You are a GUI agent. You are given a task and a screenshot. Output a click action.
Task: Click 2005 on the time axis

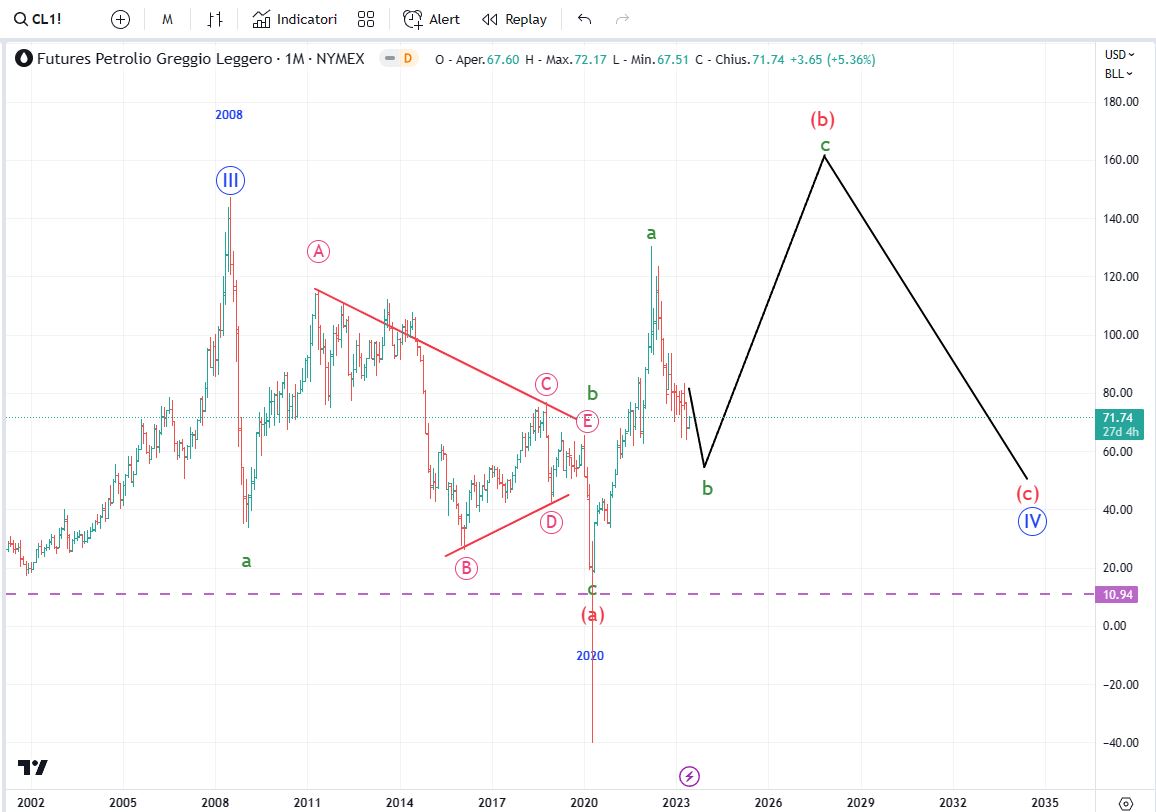122,802
